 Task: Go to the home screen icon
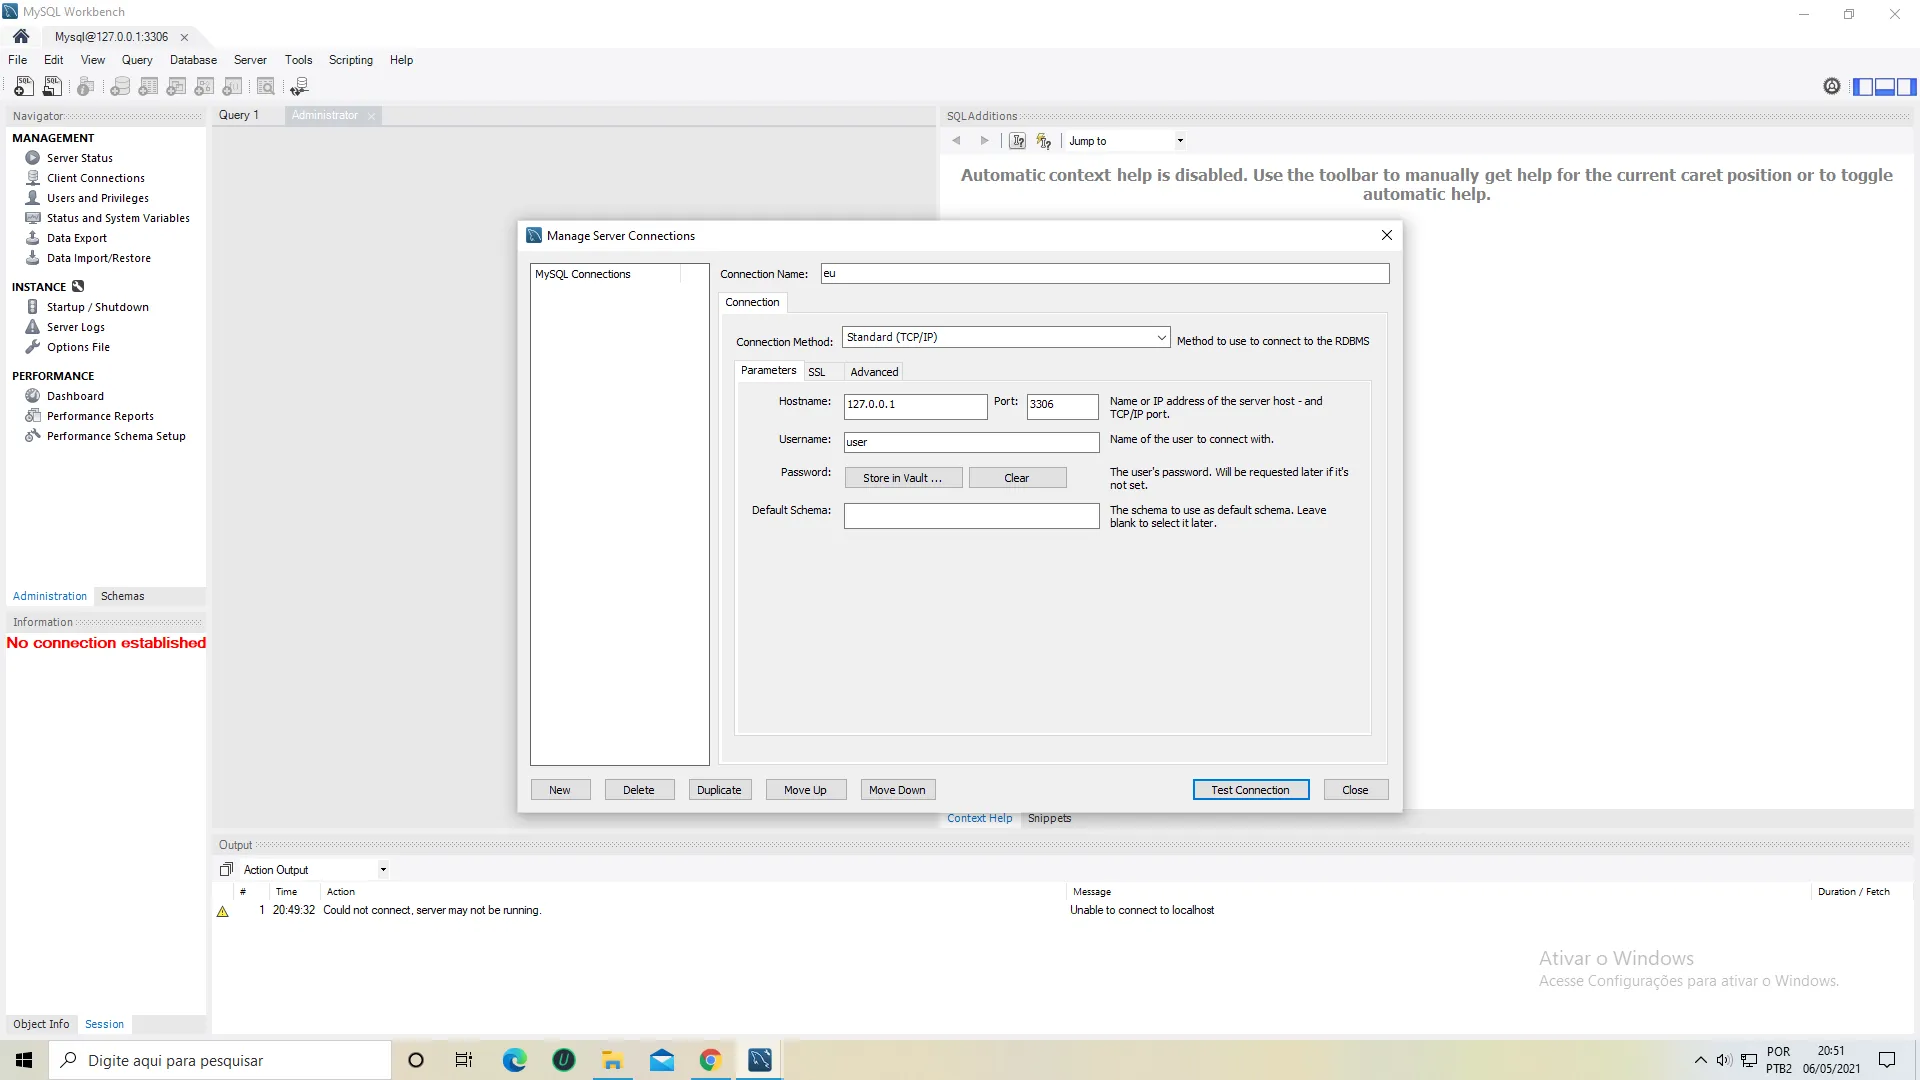[21, 36]
